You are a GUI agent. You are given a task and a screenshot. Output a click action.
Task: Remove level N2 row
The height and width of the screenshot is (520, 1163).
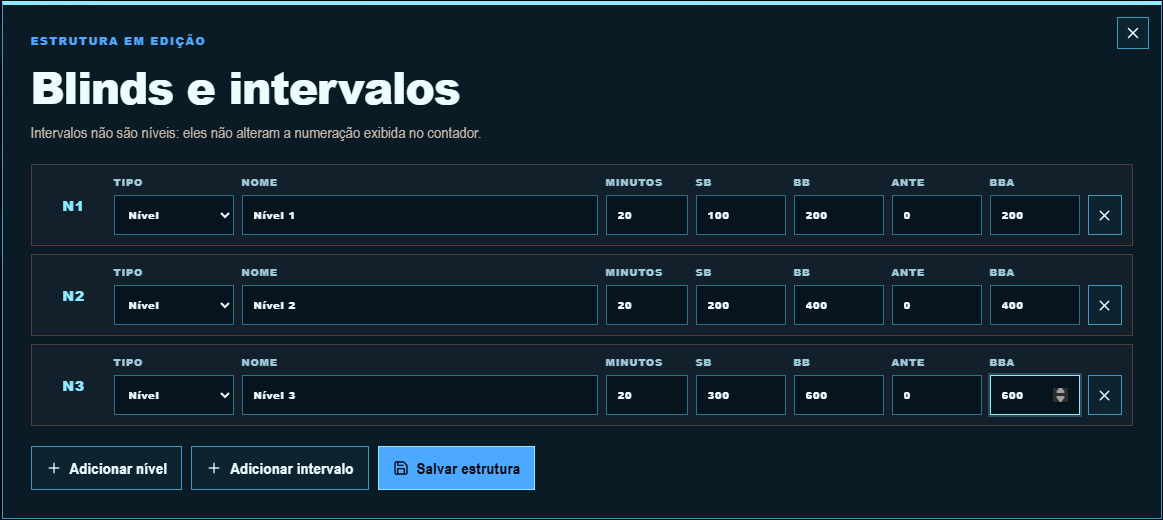1104,305
